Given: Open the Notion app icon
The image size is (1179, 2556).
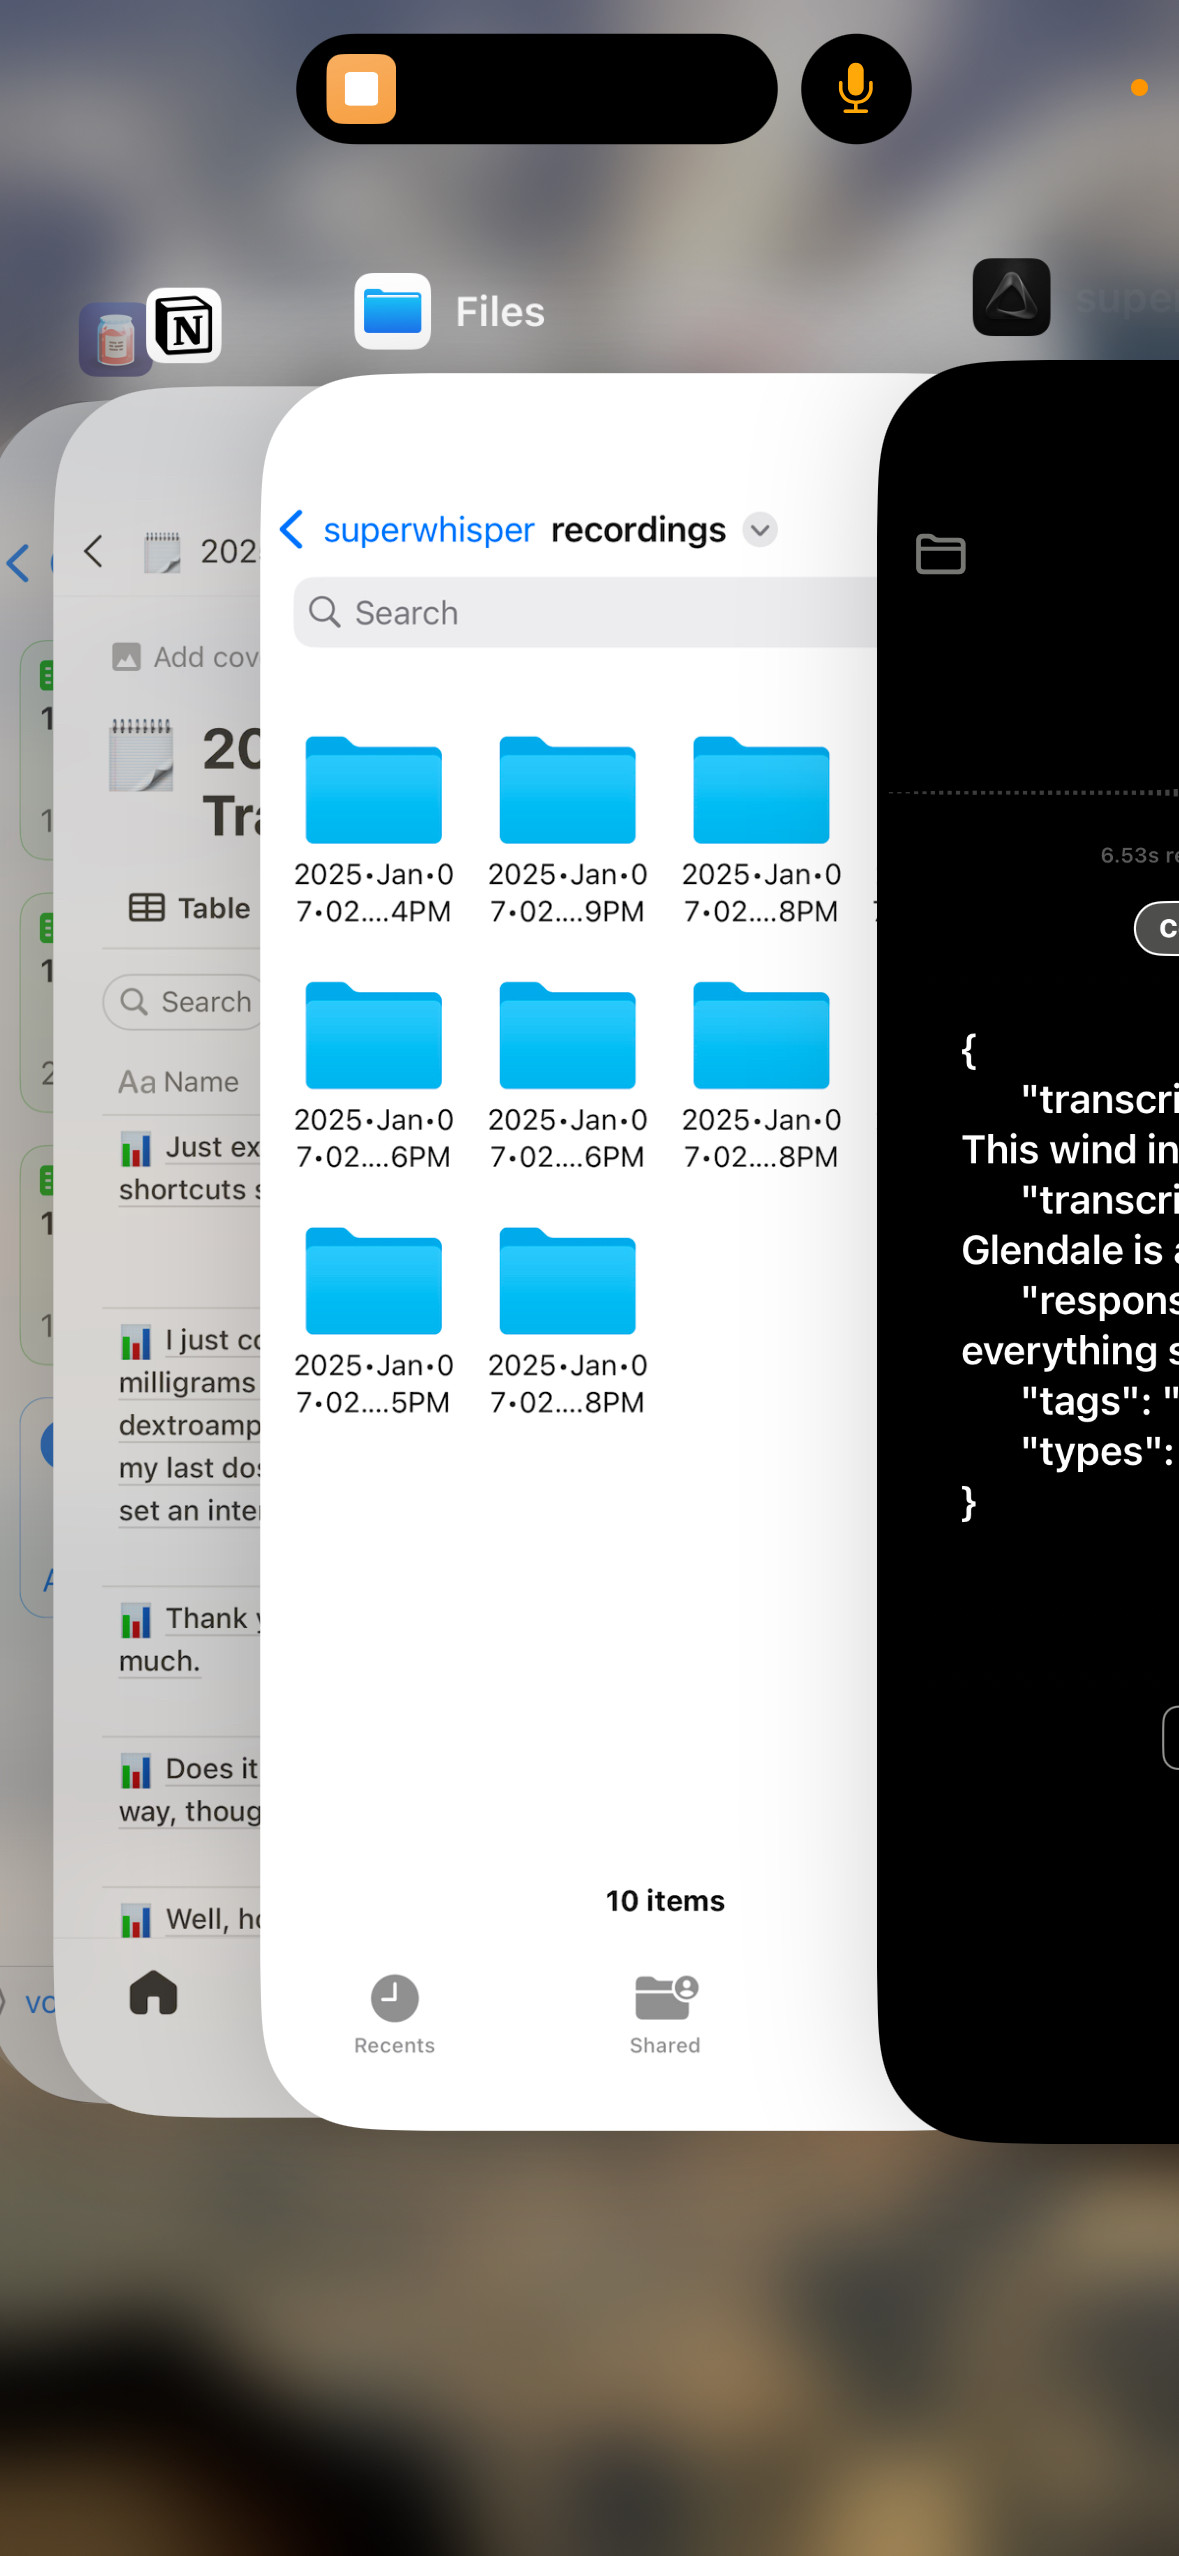Looking at the screenshot, I should click(185, 326).
